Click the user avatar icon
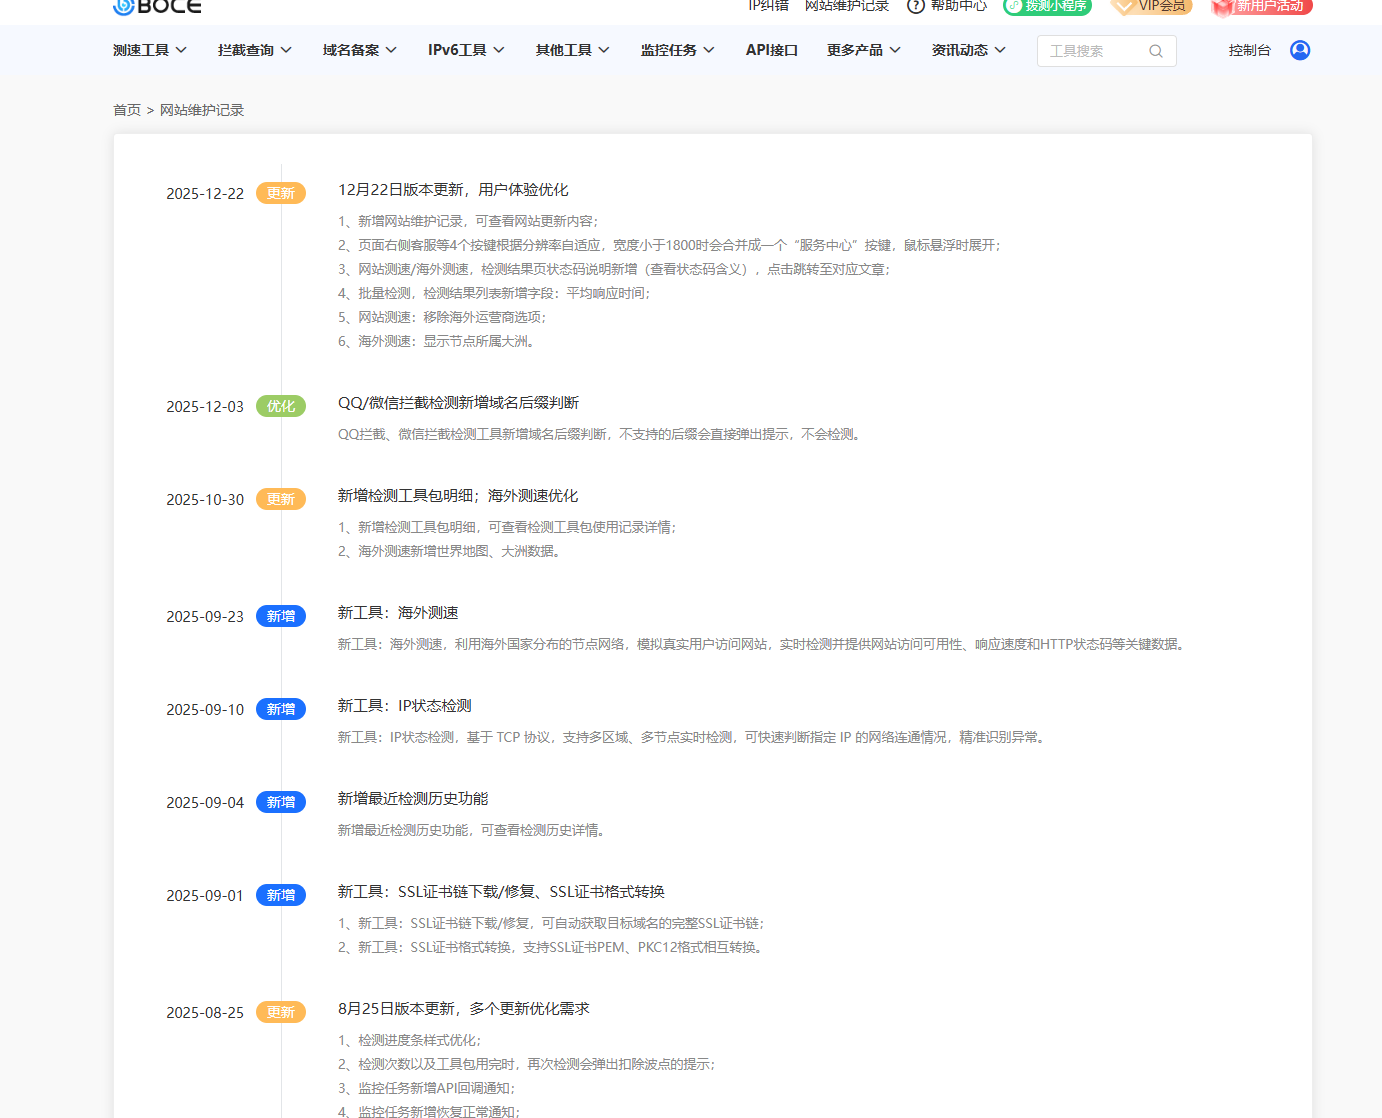The height and width of the screenshot is (1118, 1382). tap(1299, 50)
